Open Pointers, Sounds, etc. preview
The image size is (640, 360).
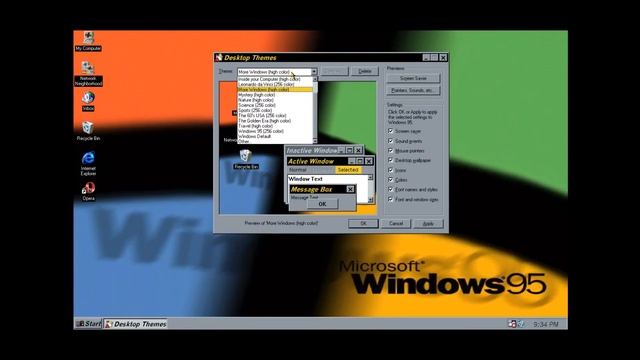pyautogui.click(x=413, y=90)
